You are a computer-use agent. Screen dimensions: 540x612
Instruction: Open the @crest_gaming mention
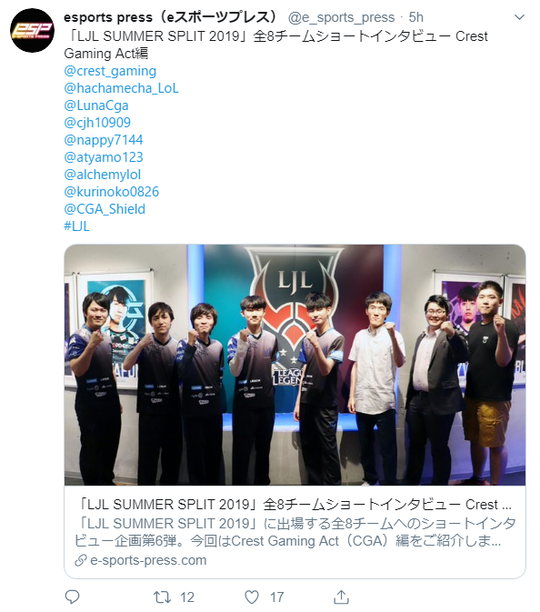pyautogui.click(x=110, y=71)
